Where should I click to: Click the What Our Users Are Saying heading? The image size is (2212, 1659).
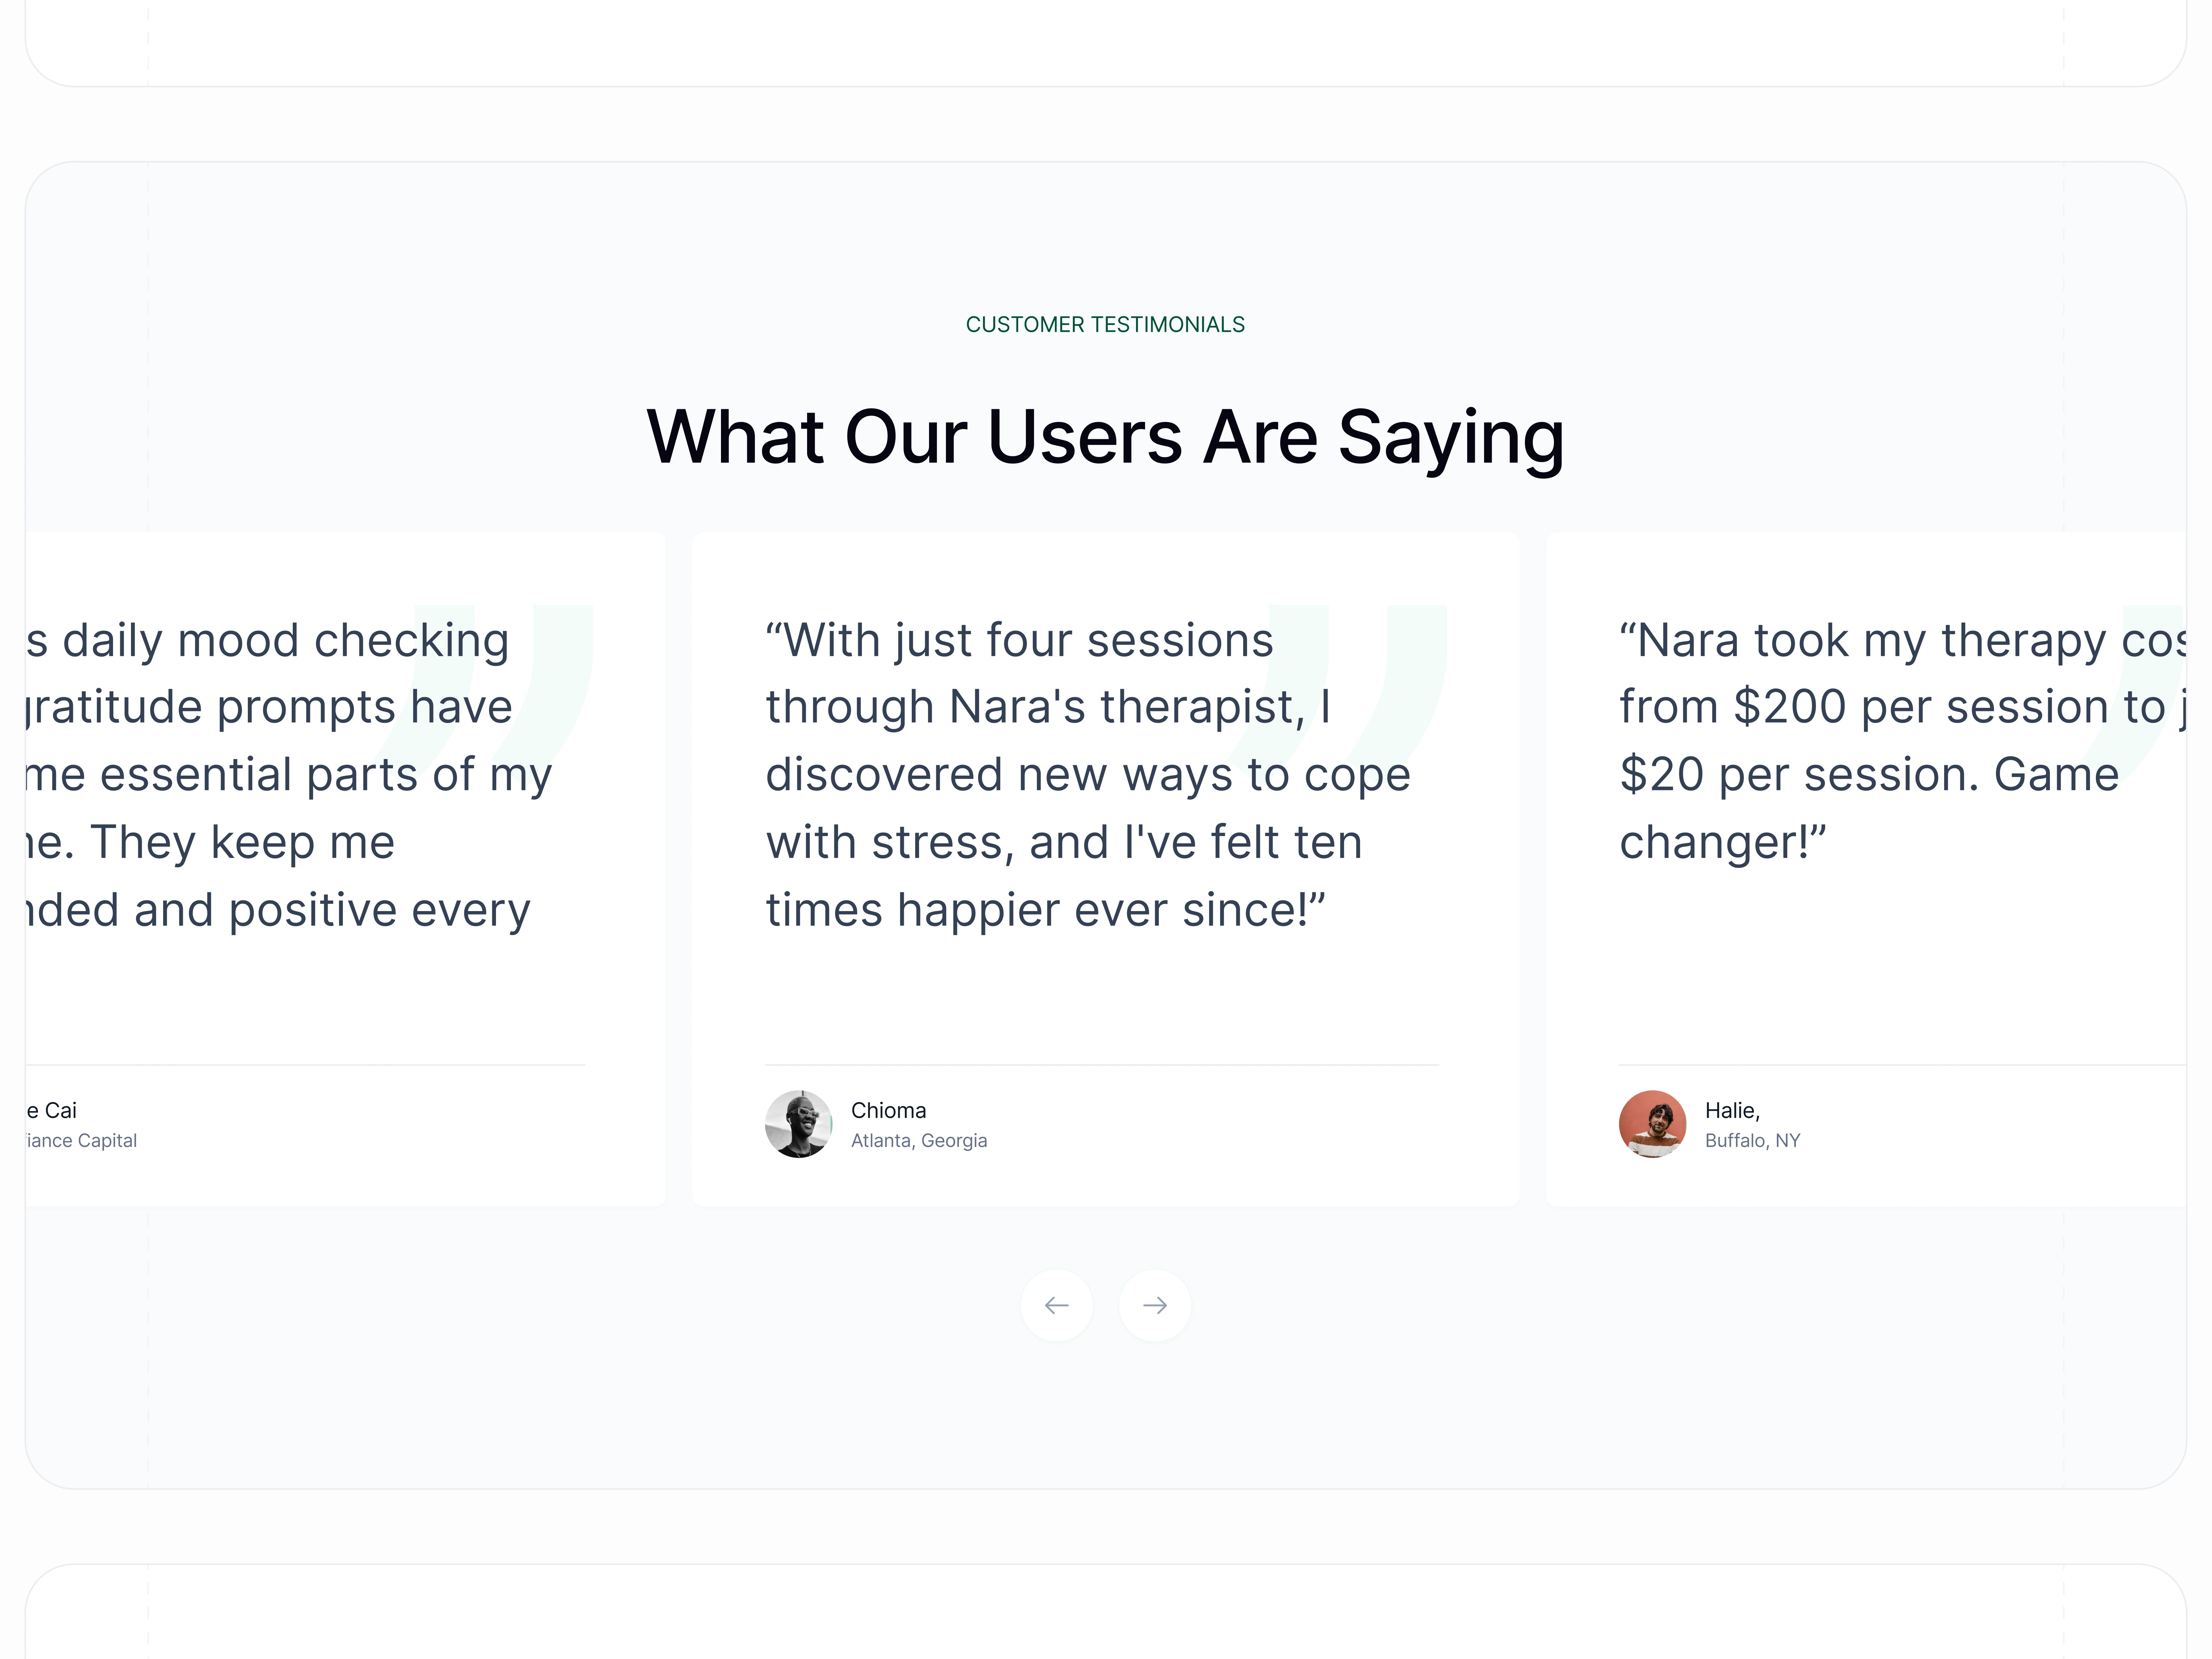1105,437
